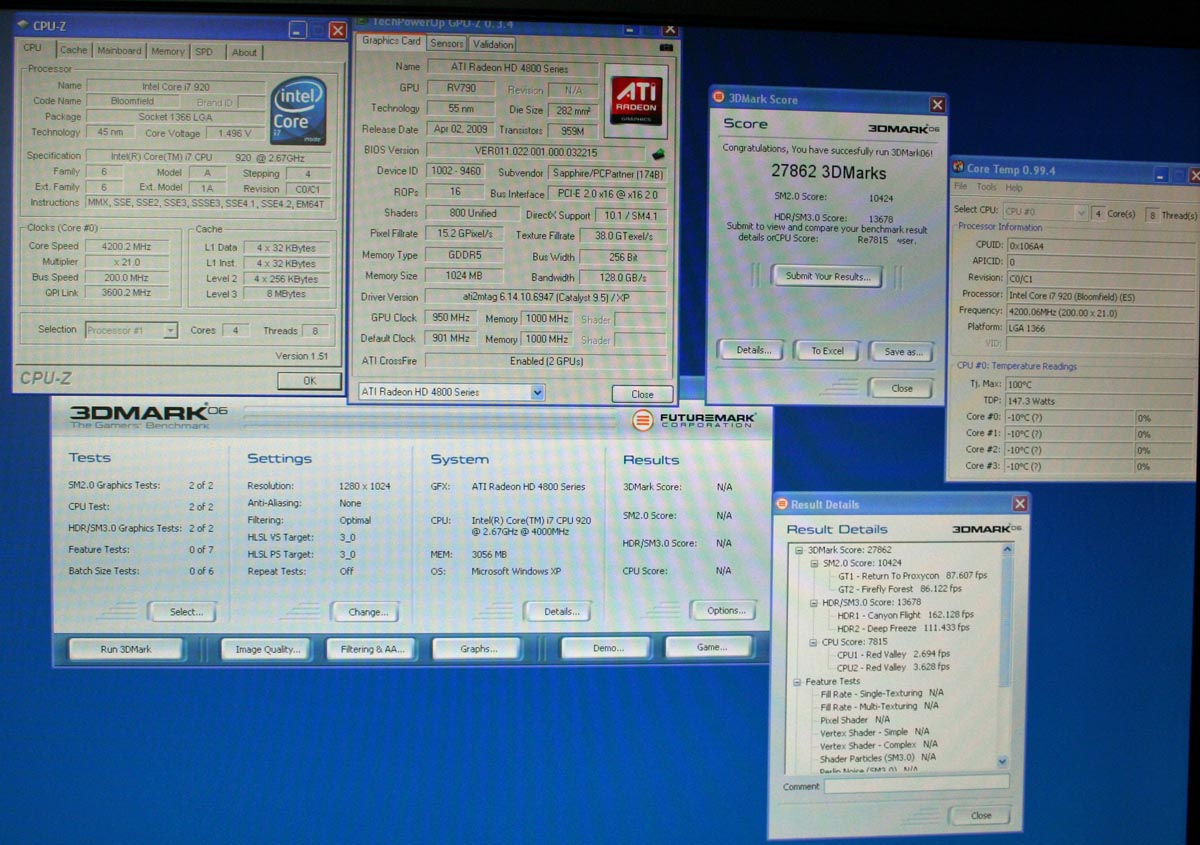This screenshot has height=845, width=1200.
Task: Open the Memory tab in CPU-Z
Action: click(168, 51)
